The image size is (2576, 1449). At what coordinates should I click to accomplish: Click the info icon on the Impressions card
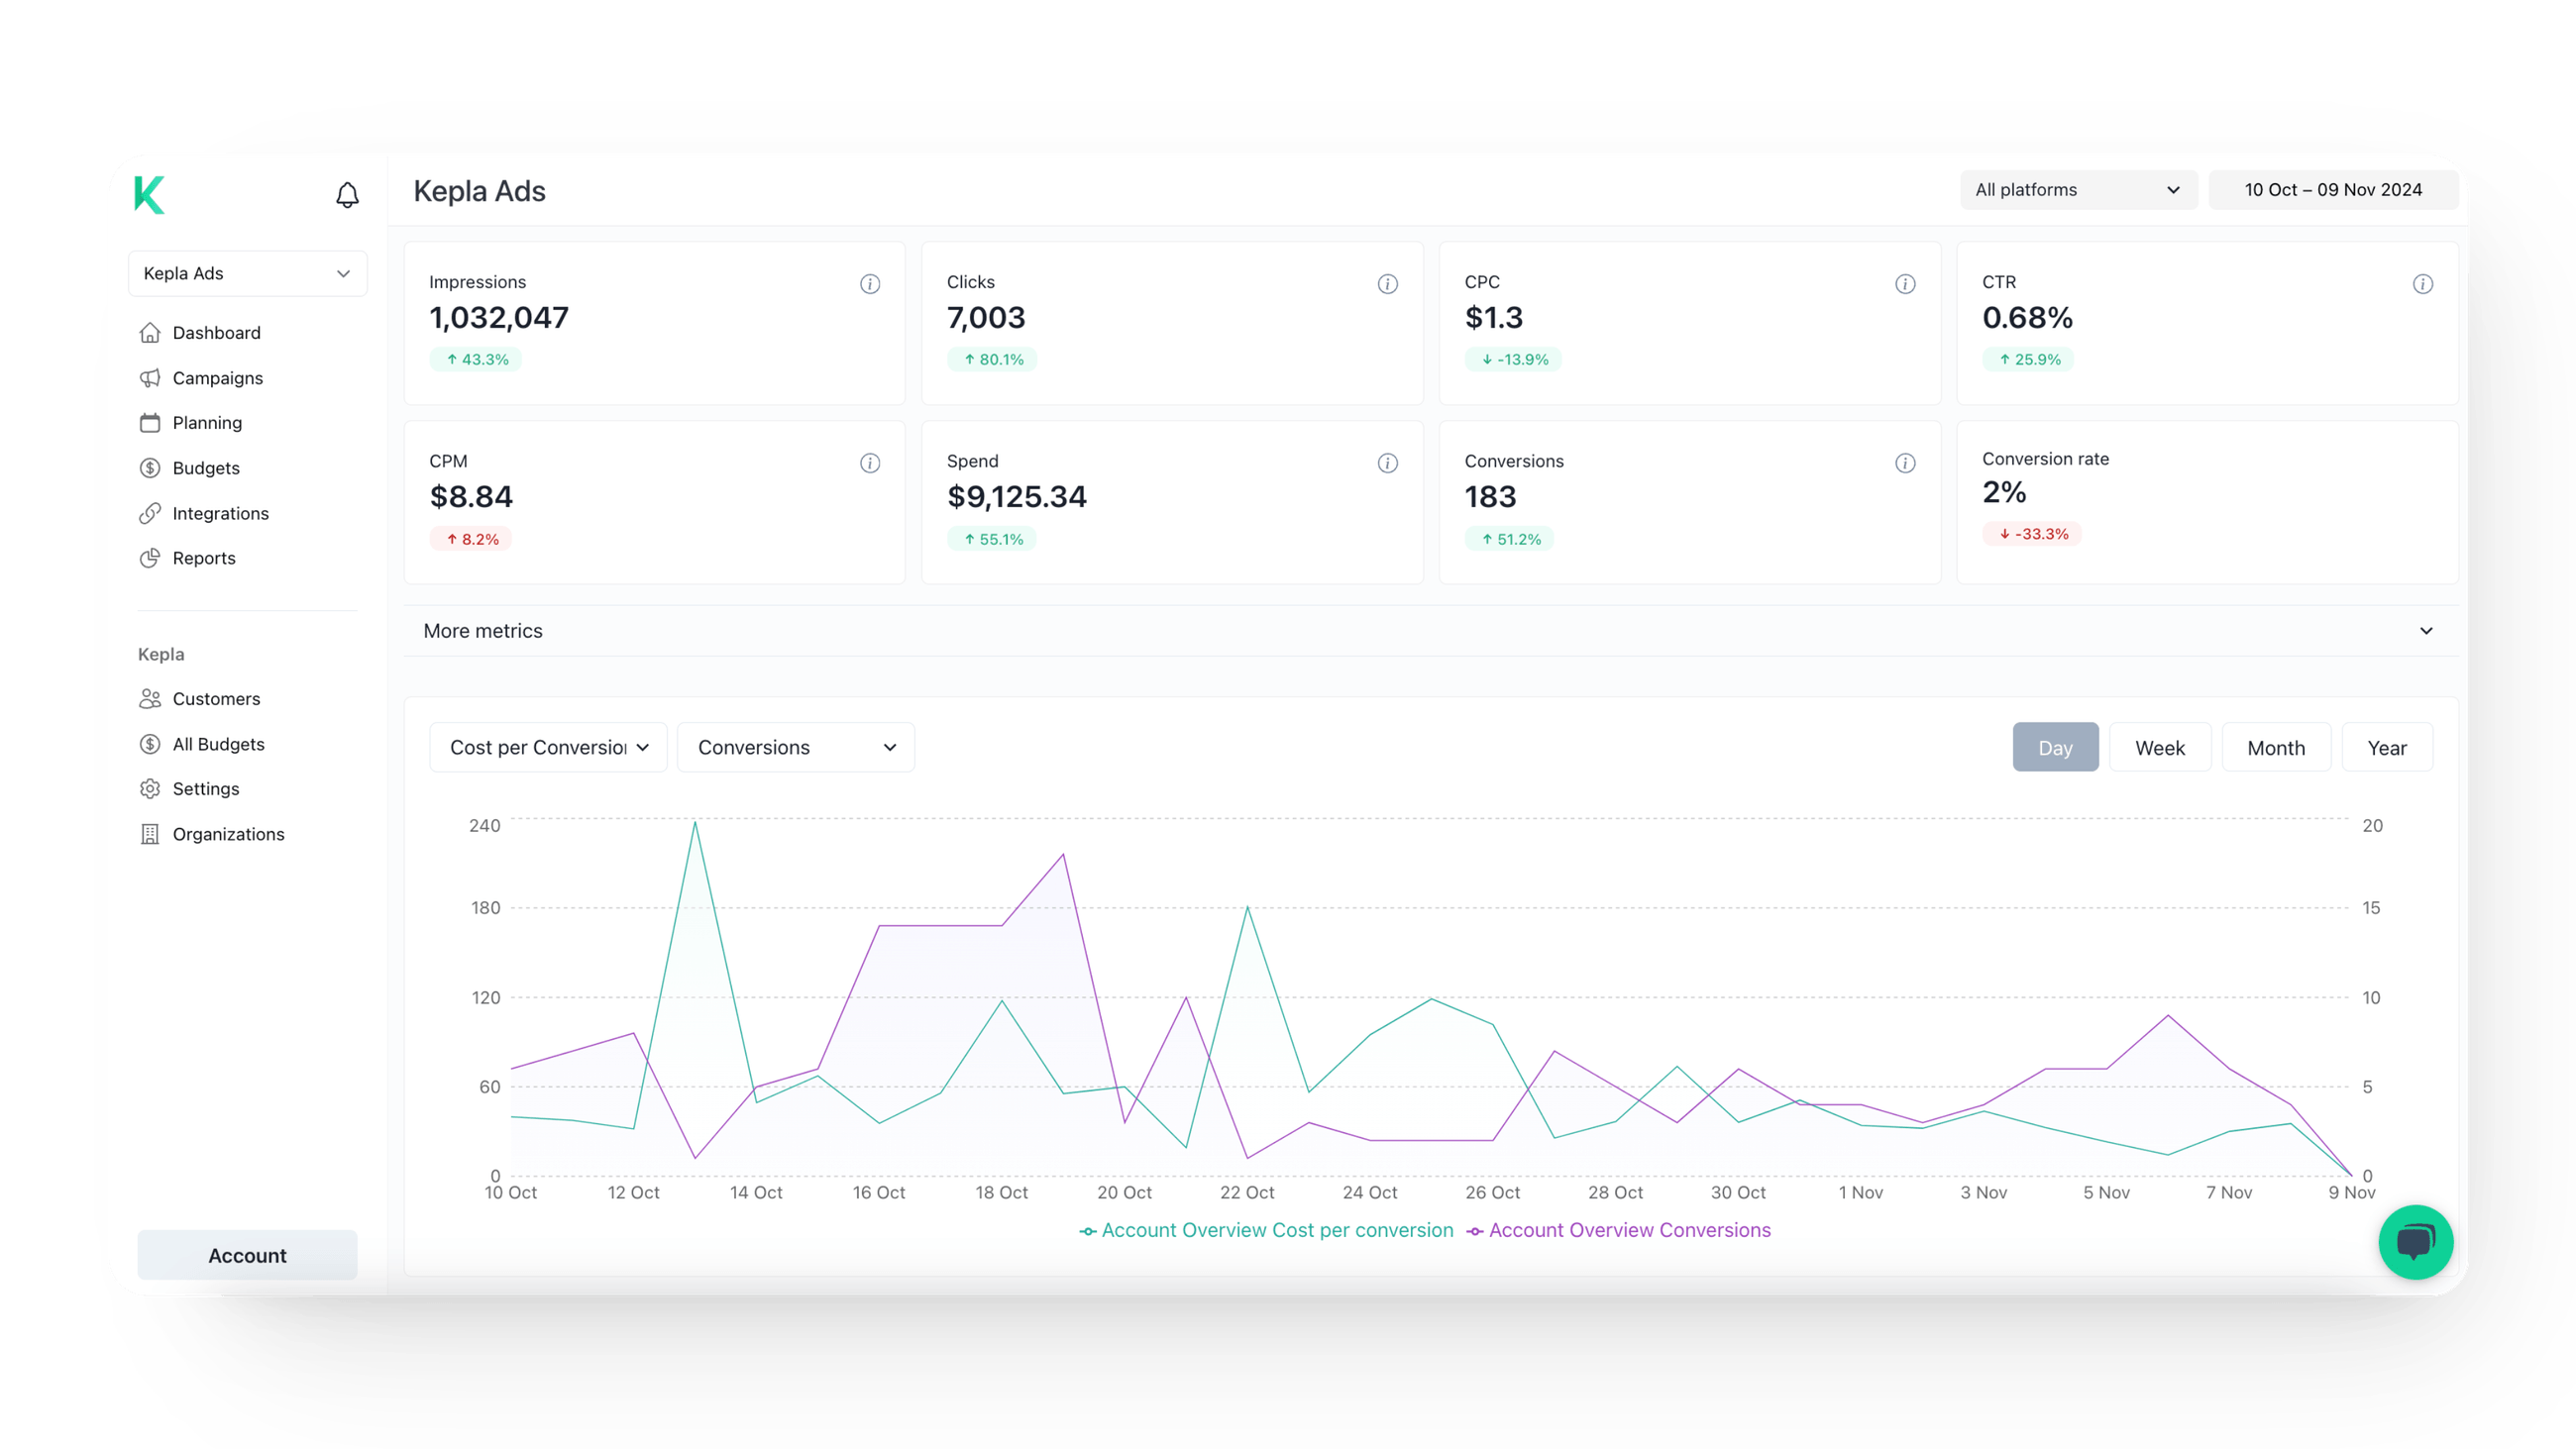point(869,284)
